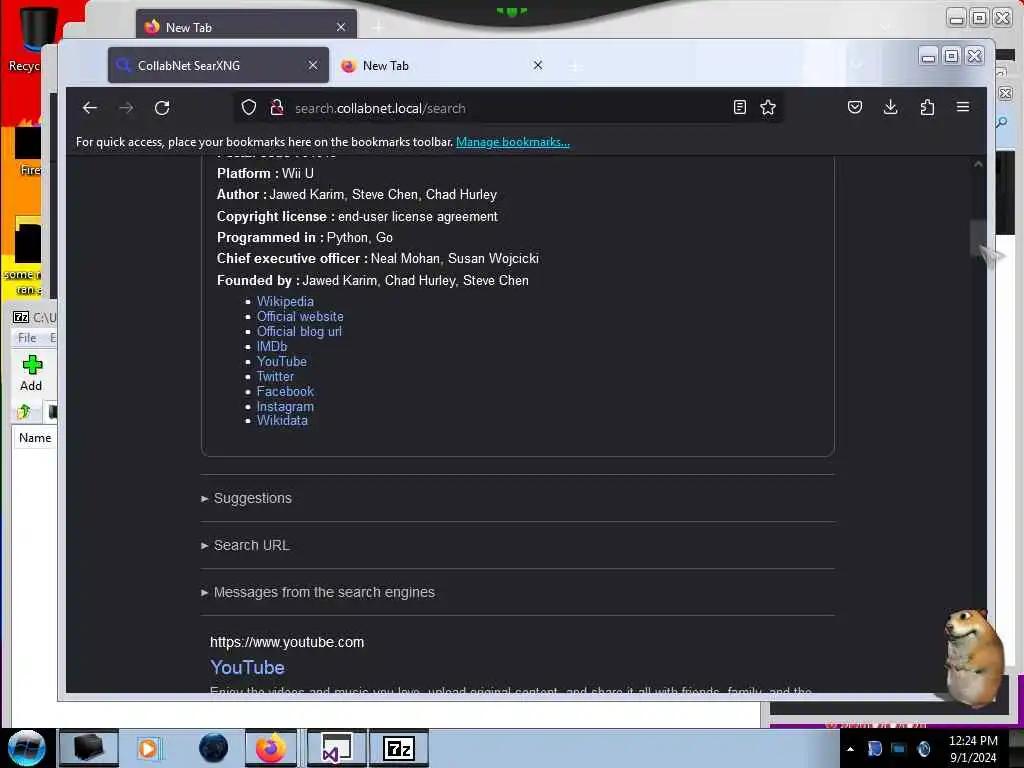Image resolution: width=1024 pixels, height=768 pixels.
Task: Open the Pocket save icon
Action: click(855, 107)
